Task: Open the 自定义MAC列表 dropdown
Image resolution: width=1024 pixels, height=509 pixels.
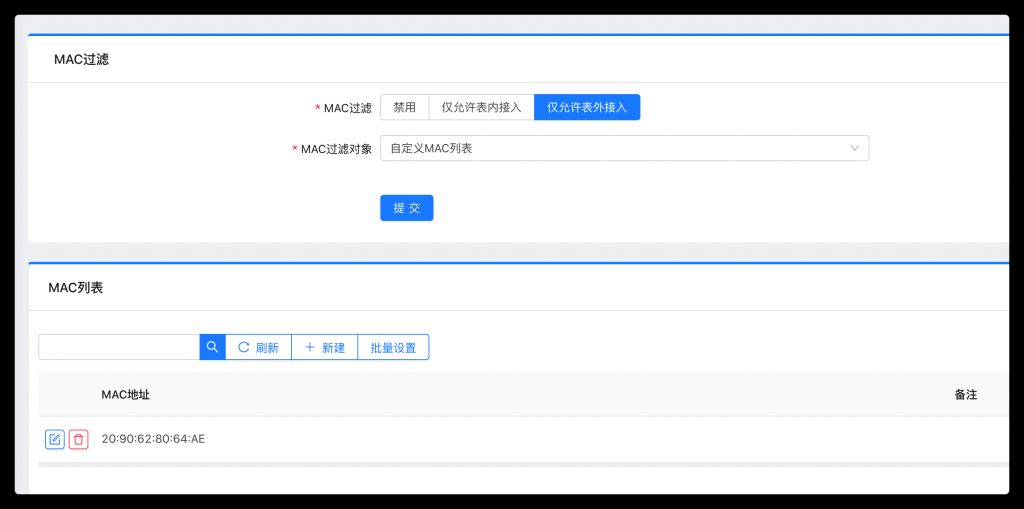Action: click(x=610, y=148)
